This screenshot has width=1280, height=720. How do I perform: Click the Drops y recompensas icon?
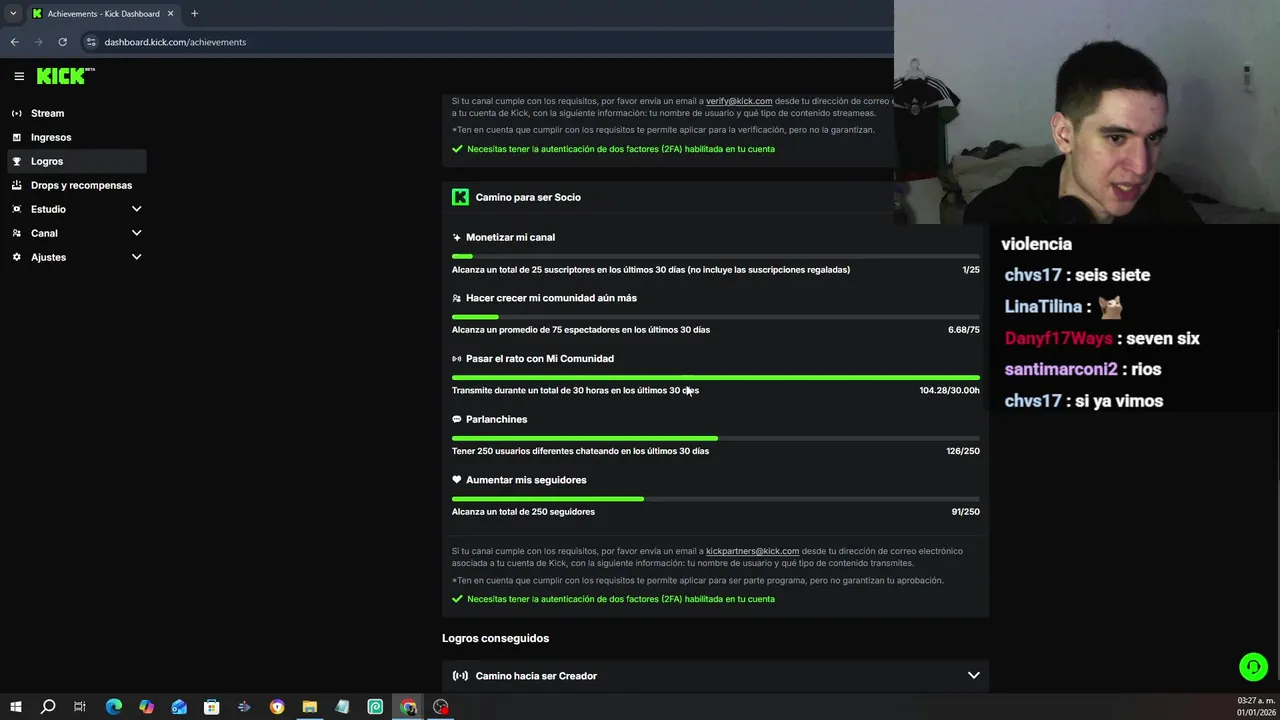tap(17, 185)
